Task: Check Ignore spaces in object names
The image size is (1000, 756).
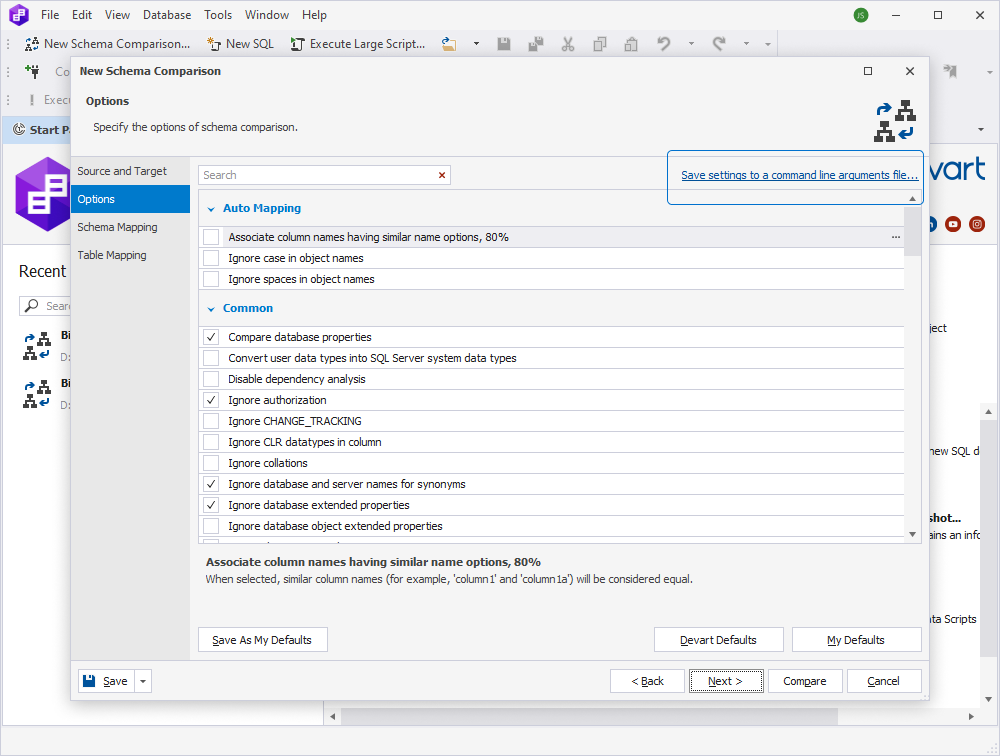Action: [211, 279]
